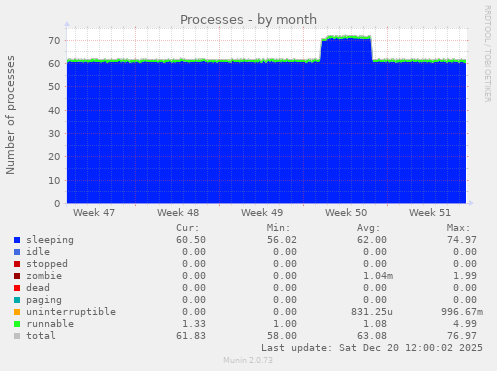497x371 pixels.
Task: Click the 'paging' legend label
Action: (x=44, y=300)
